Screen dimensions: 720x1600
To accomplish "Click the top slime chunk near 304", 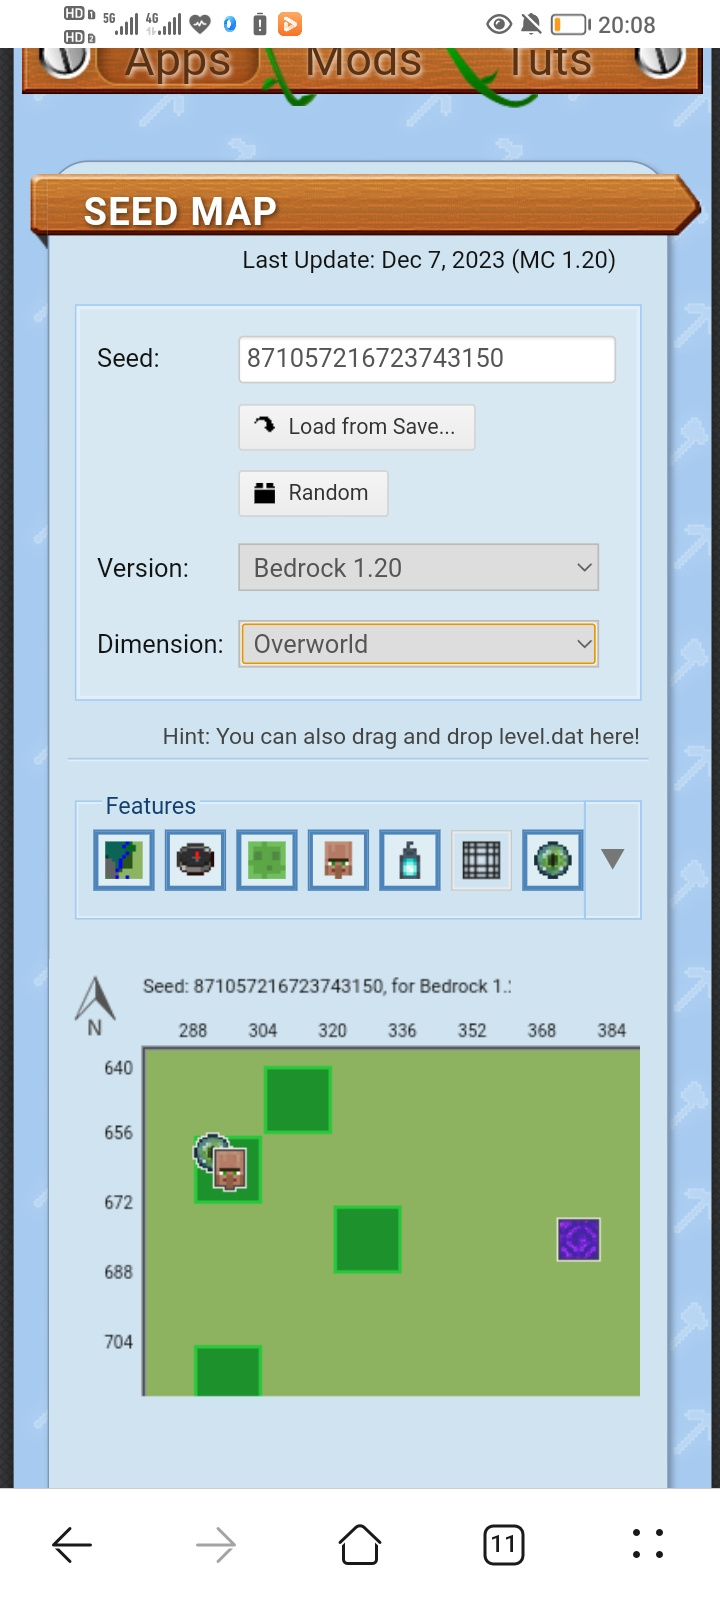I will [298, 1100].
